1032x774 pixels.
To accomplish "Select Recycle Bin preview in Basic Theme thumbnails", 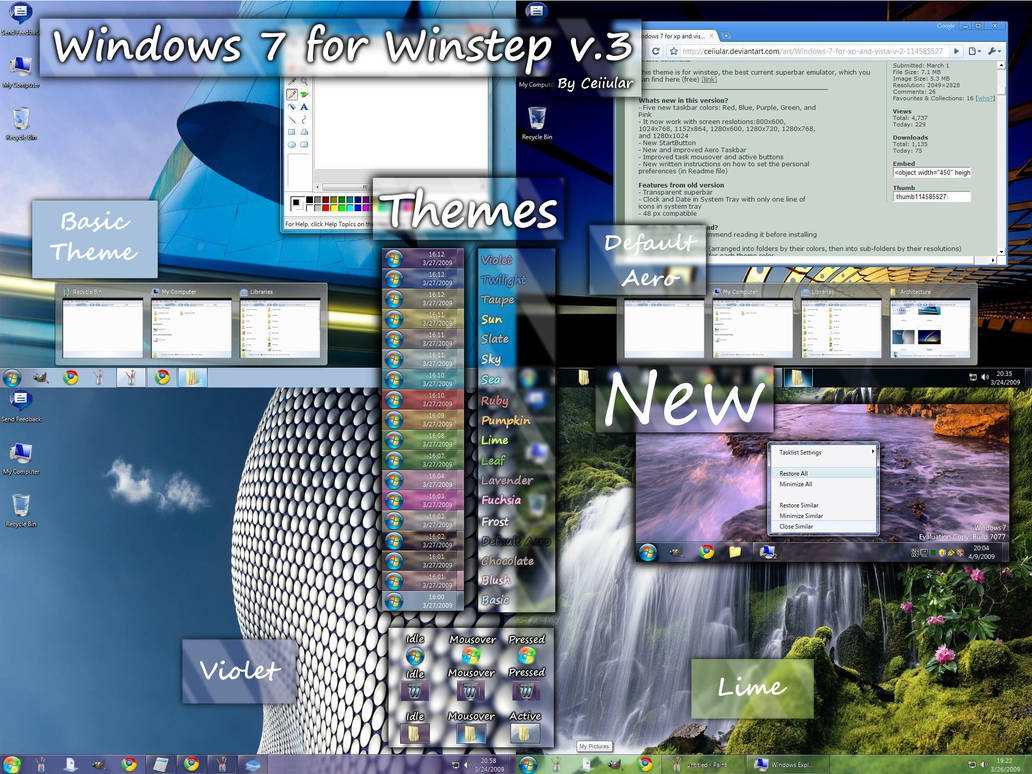I will point(103,323).
